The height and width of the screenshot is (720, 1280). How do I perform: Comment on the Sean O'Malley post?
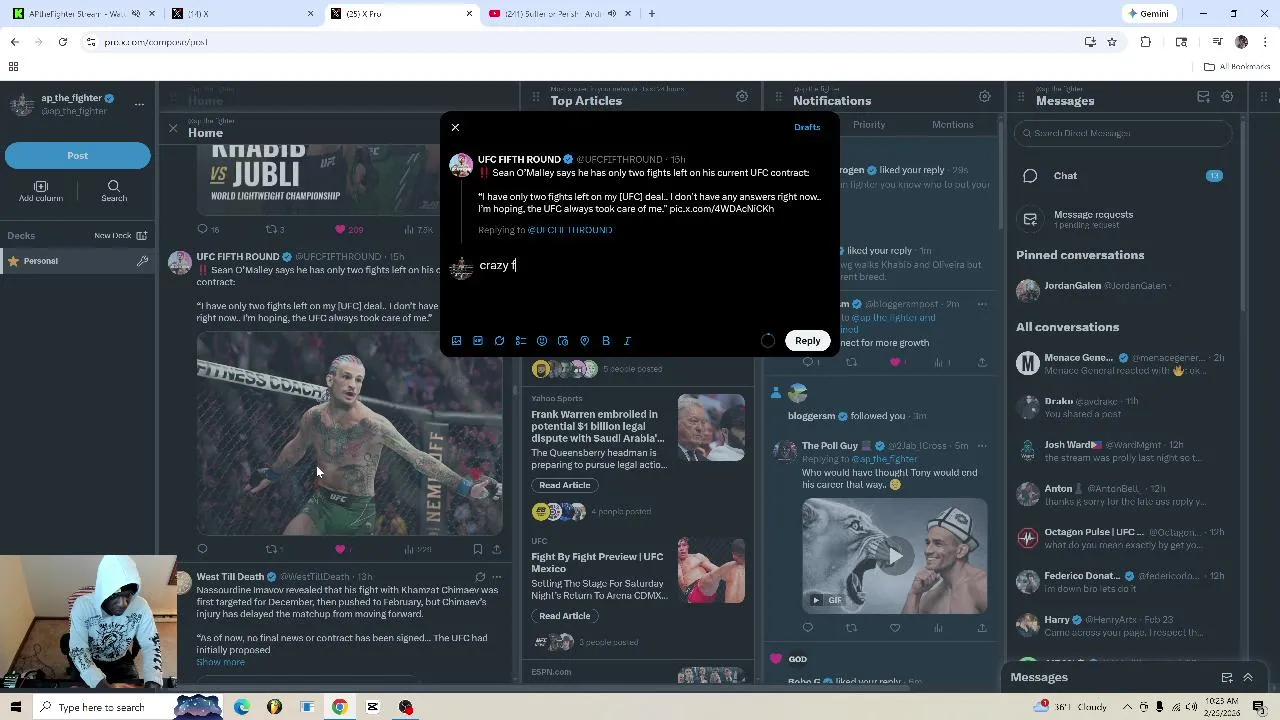coord(202,549)
